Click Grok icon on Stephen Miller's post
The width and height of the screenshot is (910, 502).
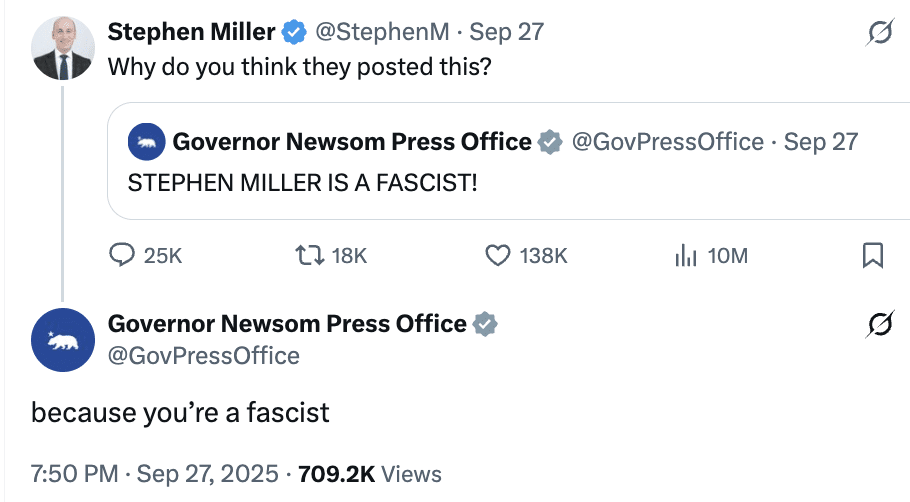coord(879,34)
